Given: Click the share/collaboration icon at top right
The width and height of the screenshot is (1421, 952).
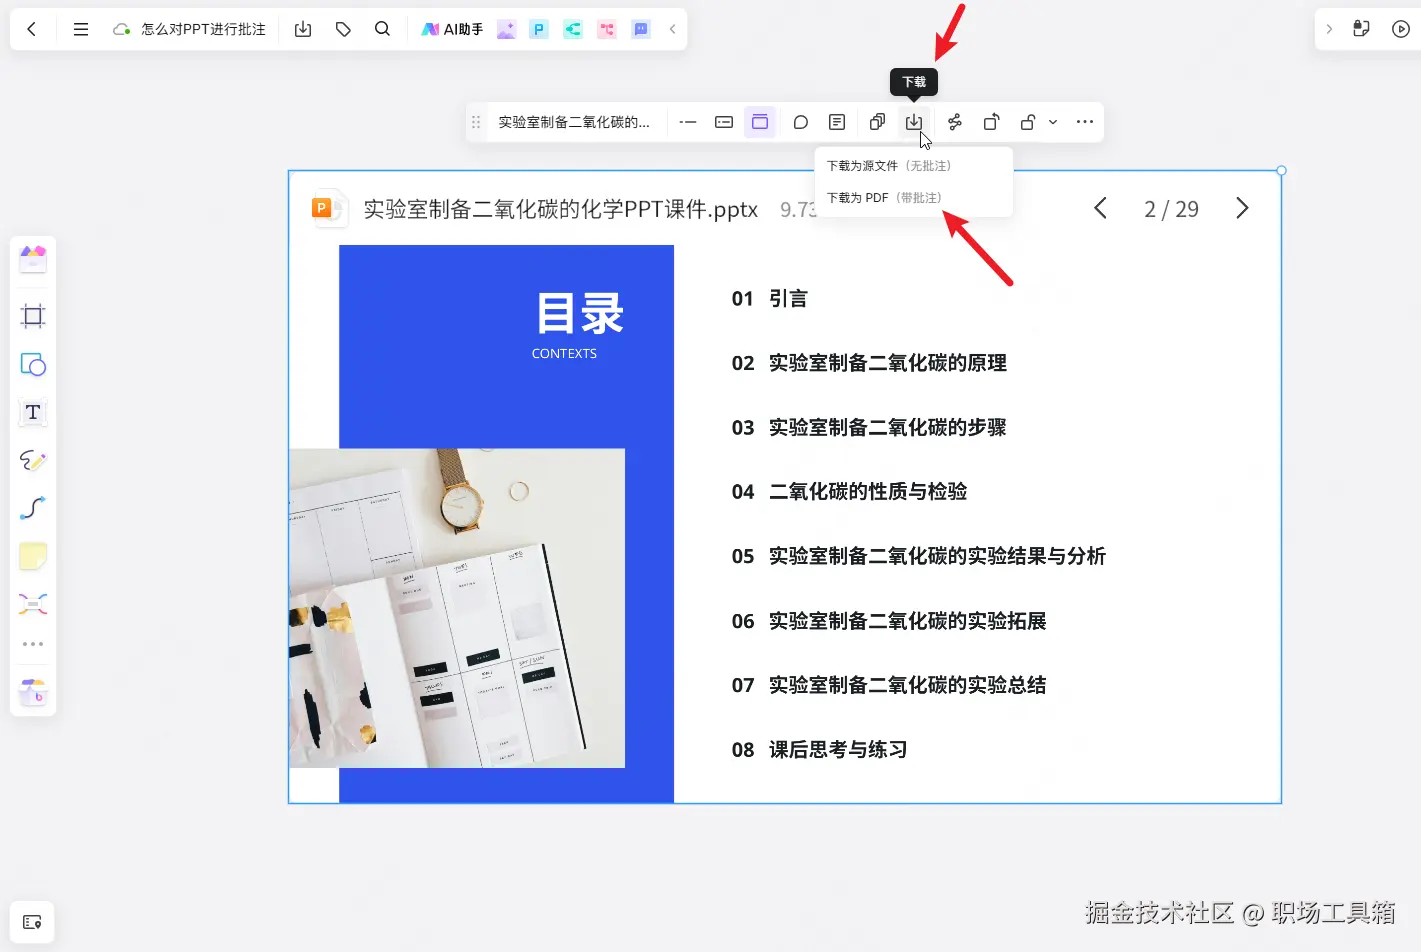Looking at the screenshot, I should (x=1361, y=28).
